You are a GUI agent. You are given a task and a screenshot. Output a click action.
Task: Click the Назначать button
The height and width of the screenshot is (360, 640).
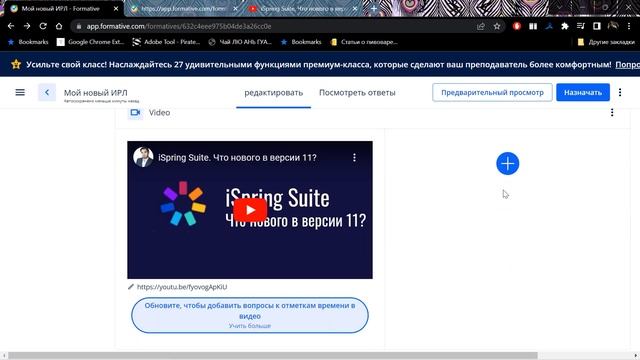click(583, 92)
